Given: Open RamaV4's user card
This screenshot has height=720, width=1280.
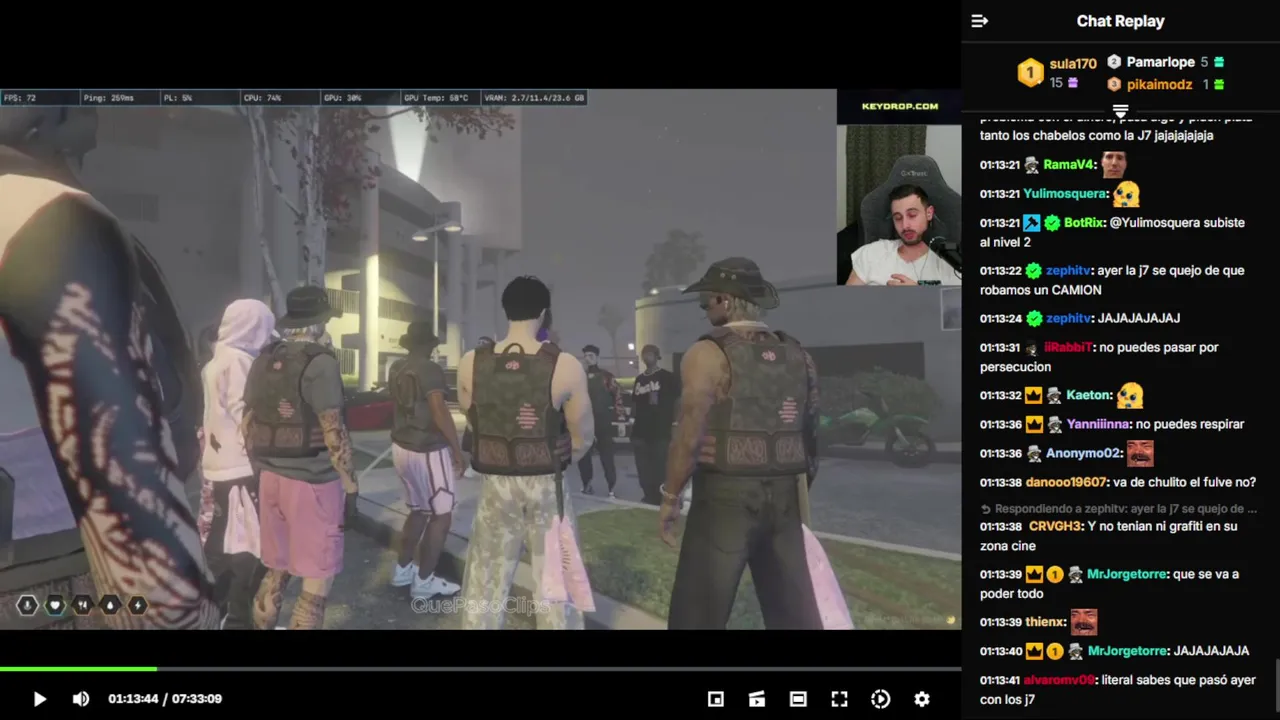Looking at the screenshot, I should point(1068,165).
